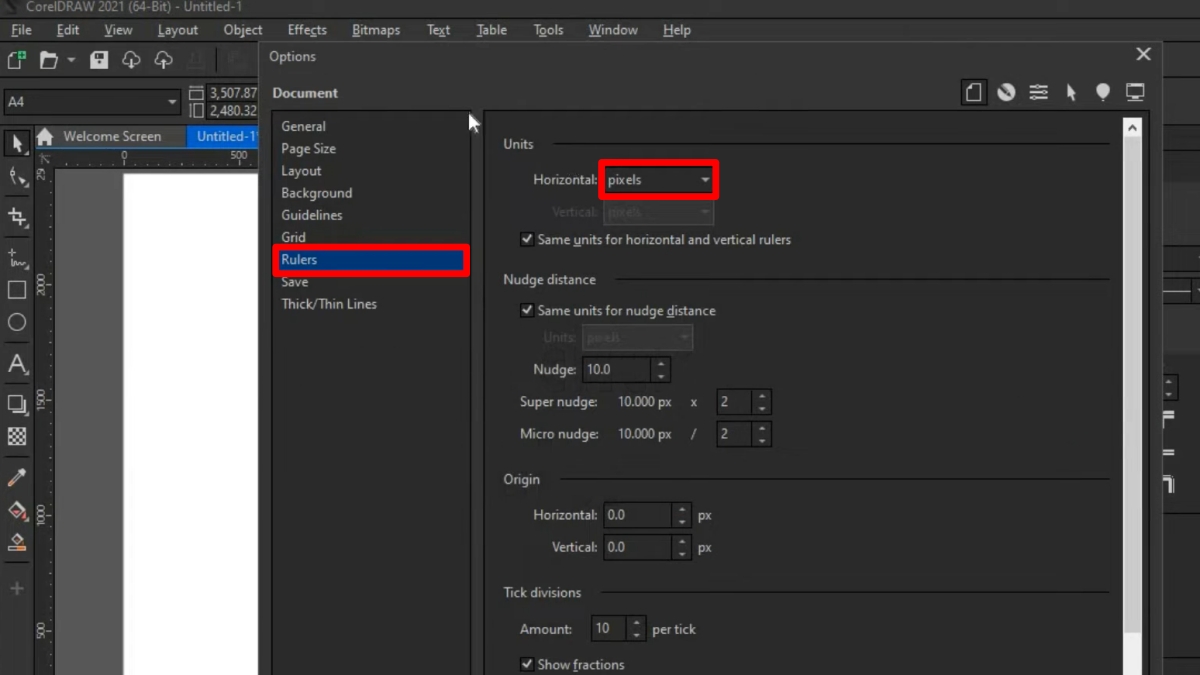Select Layout in the options list

click(x=301, y=171)
